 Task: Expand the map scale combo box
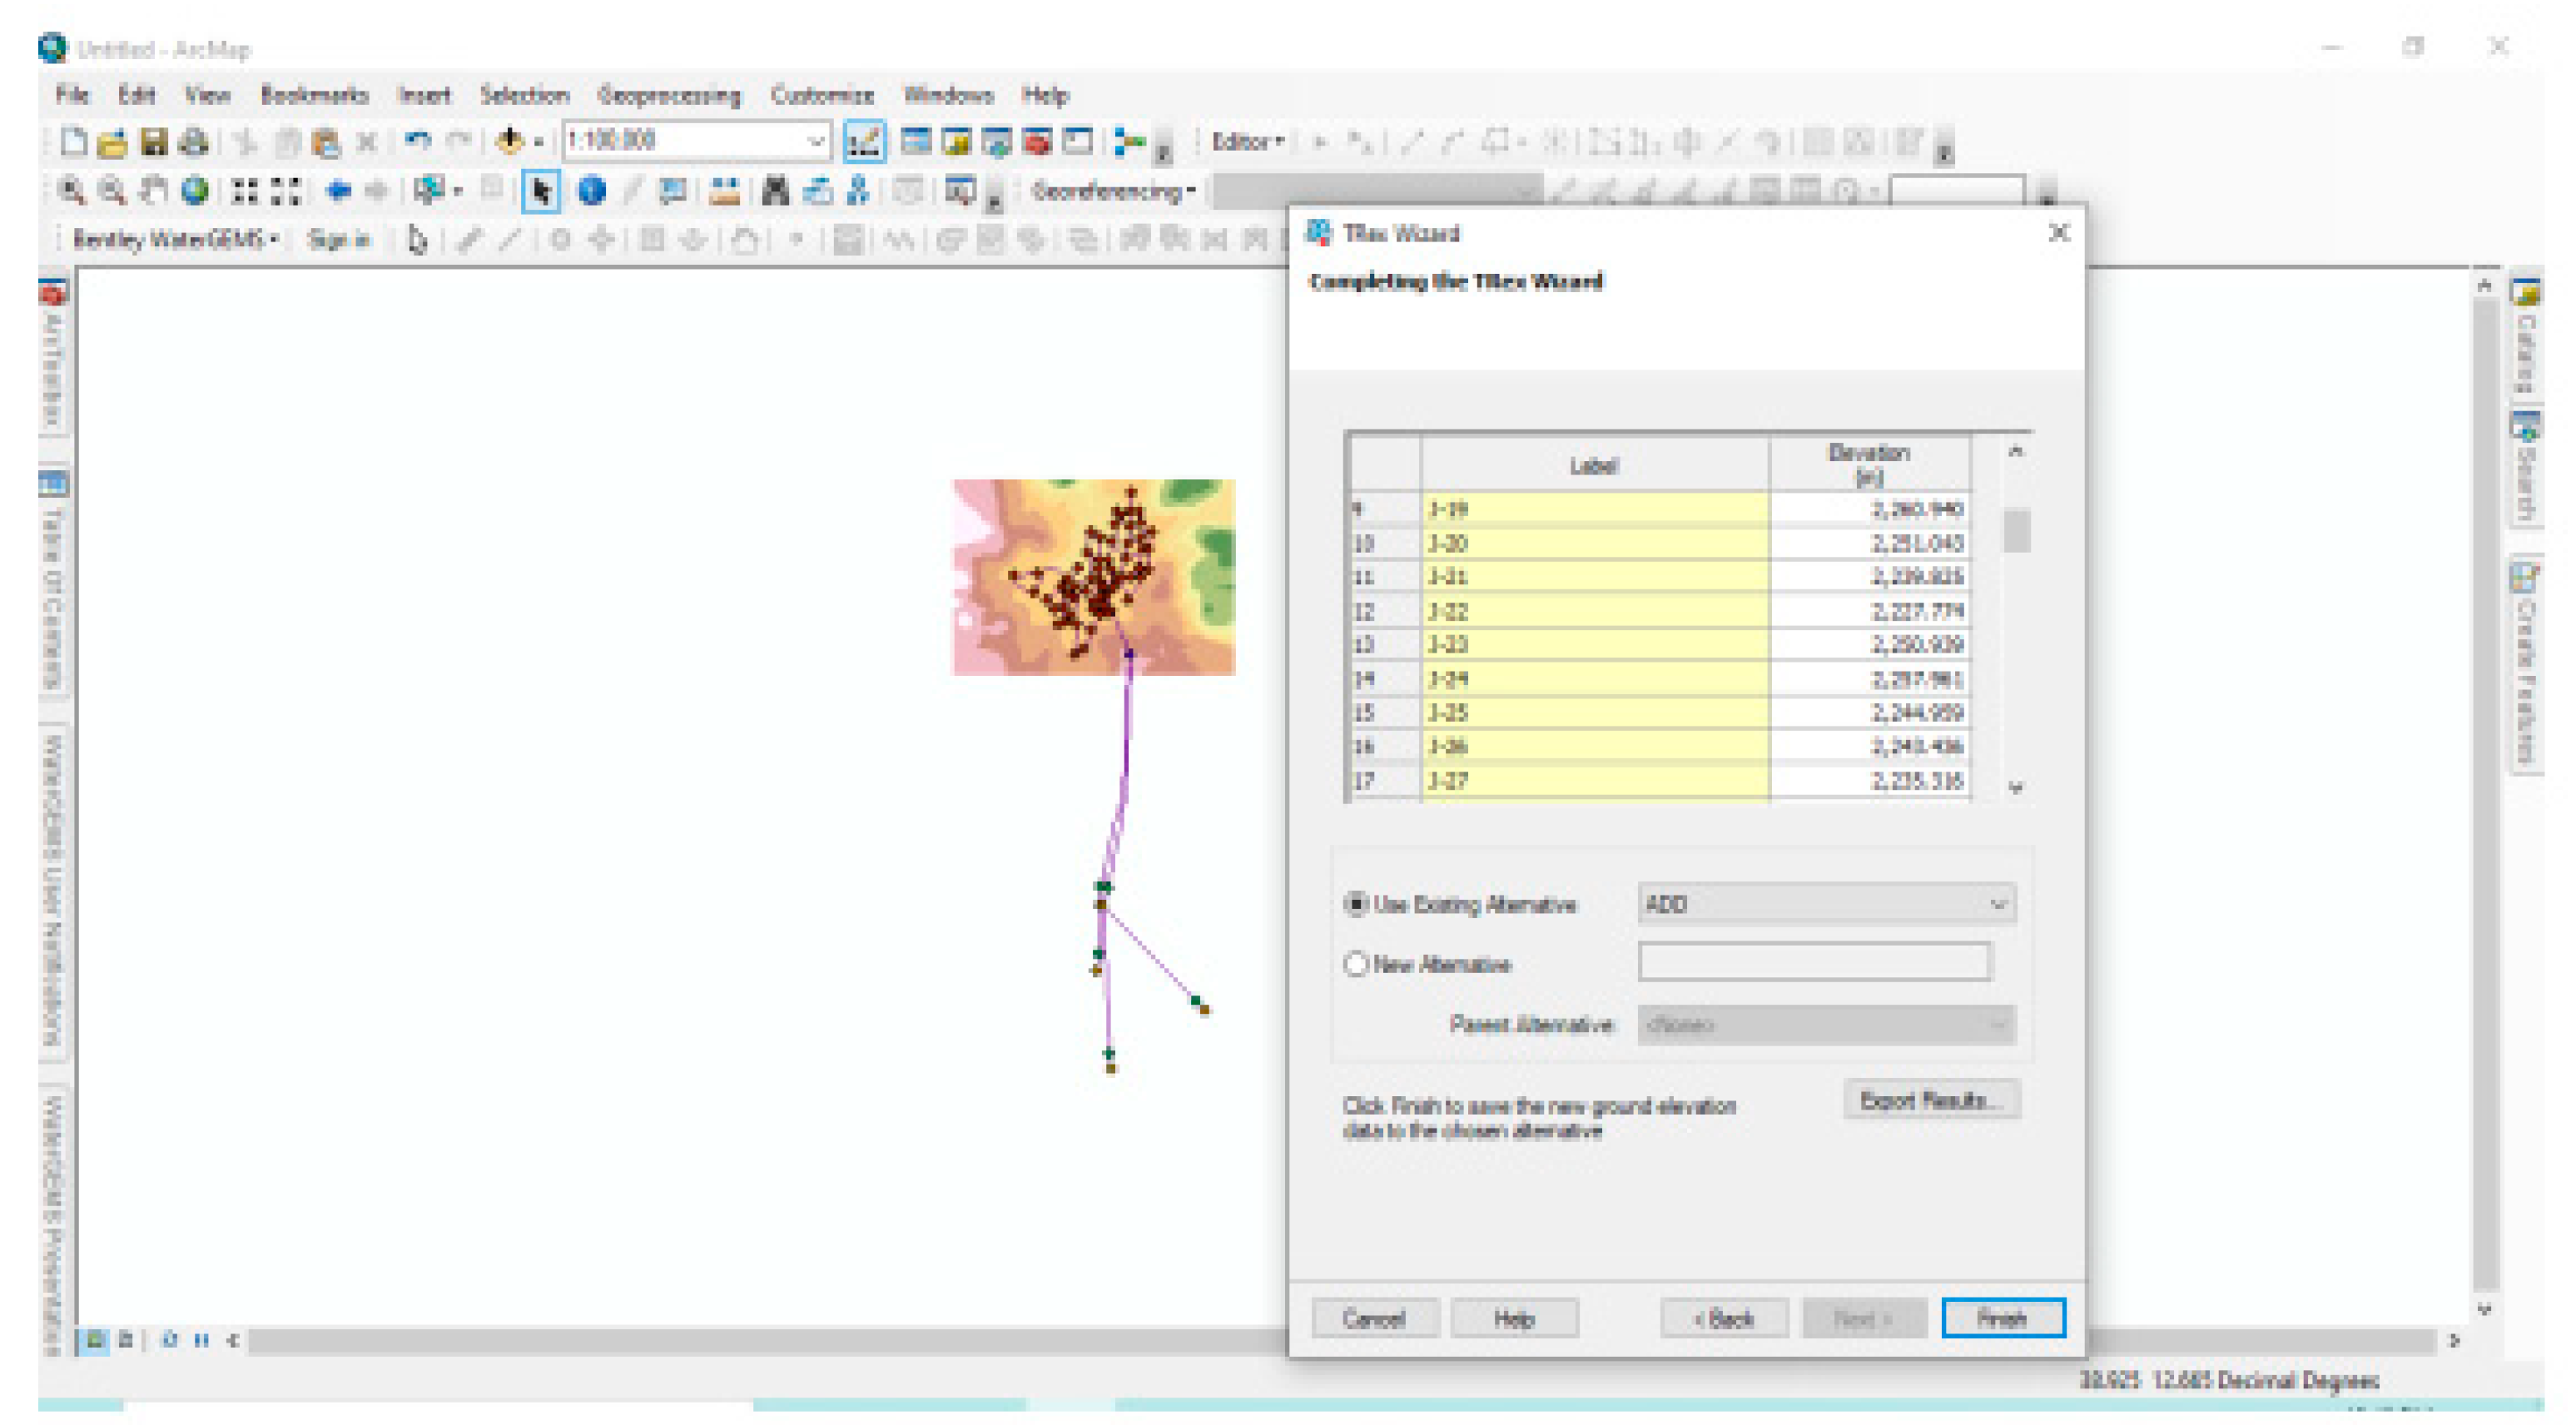[815, 142]
